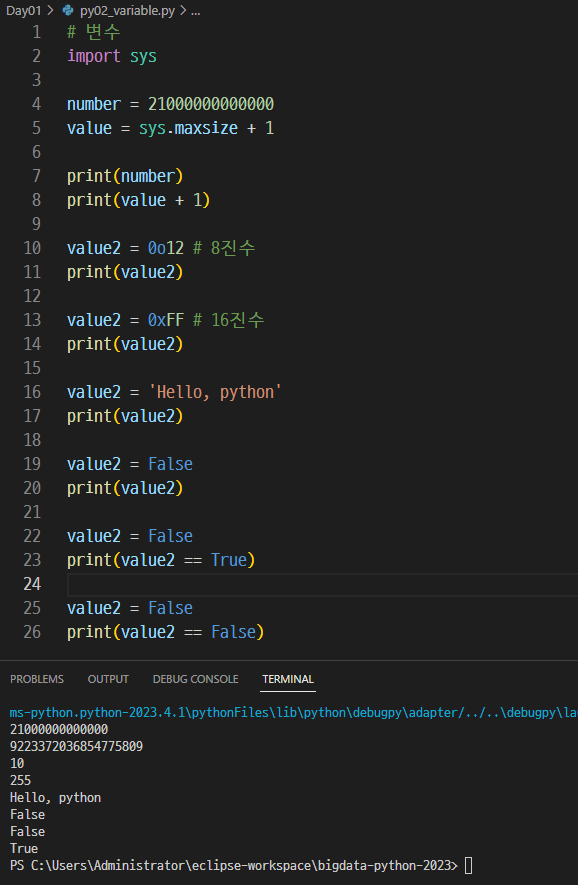Click the terminal prompt cursor

point(468,865)
